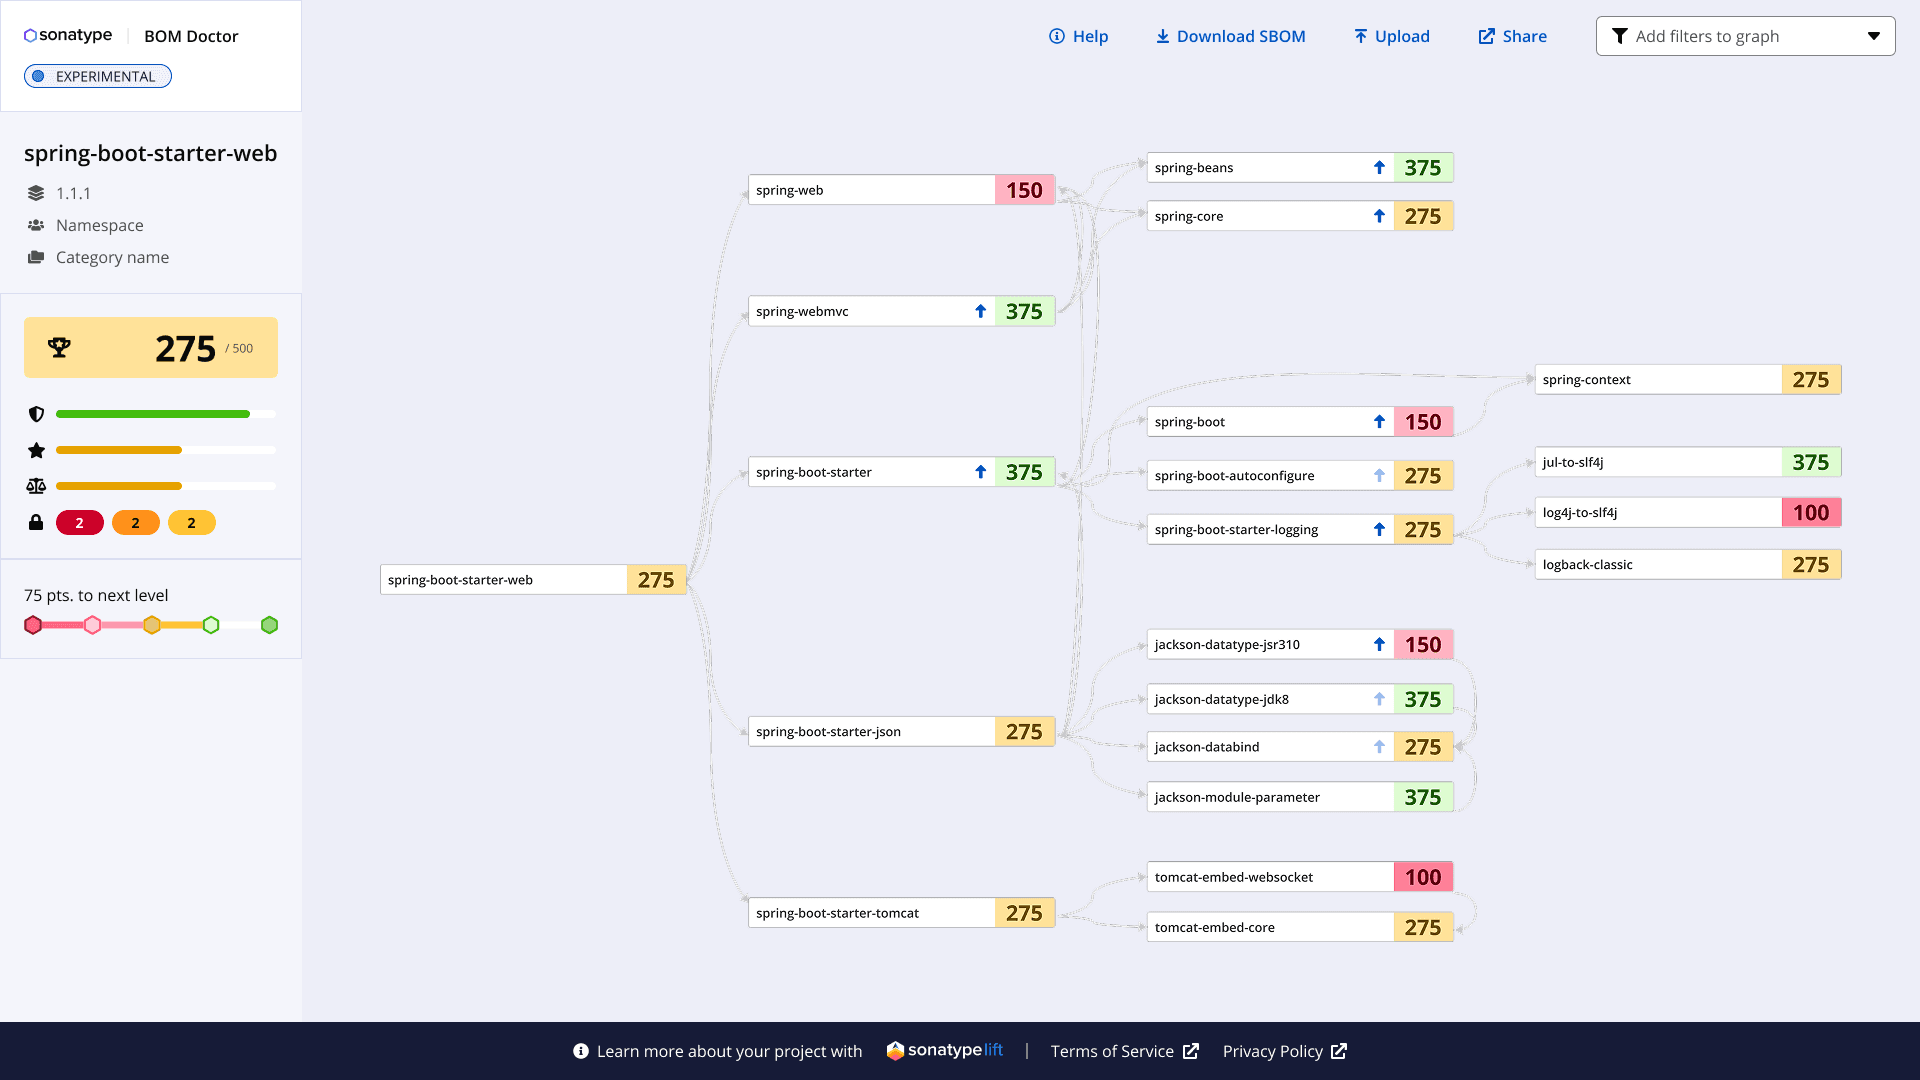Click upgrade arrow on spring-beans node
The height and width of the screenshot is (1080, 1920).
pyautogui.click(x=1379, y=168)
